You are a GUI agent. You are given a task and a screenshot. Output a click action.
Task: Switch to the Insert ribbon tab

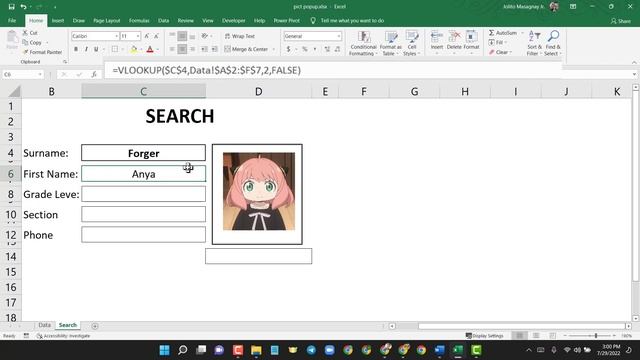pos(58,20)
